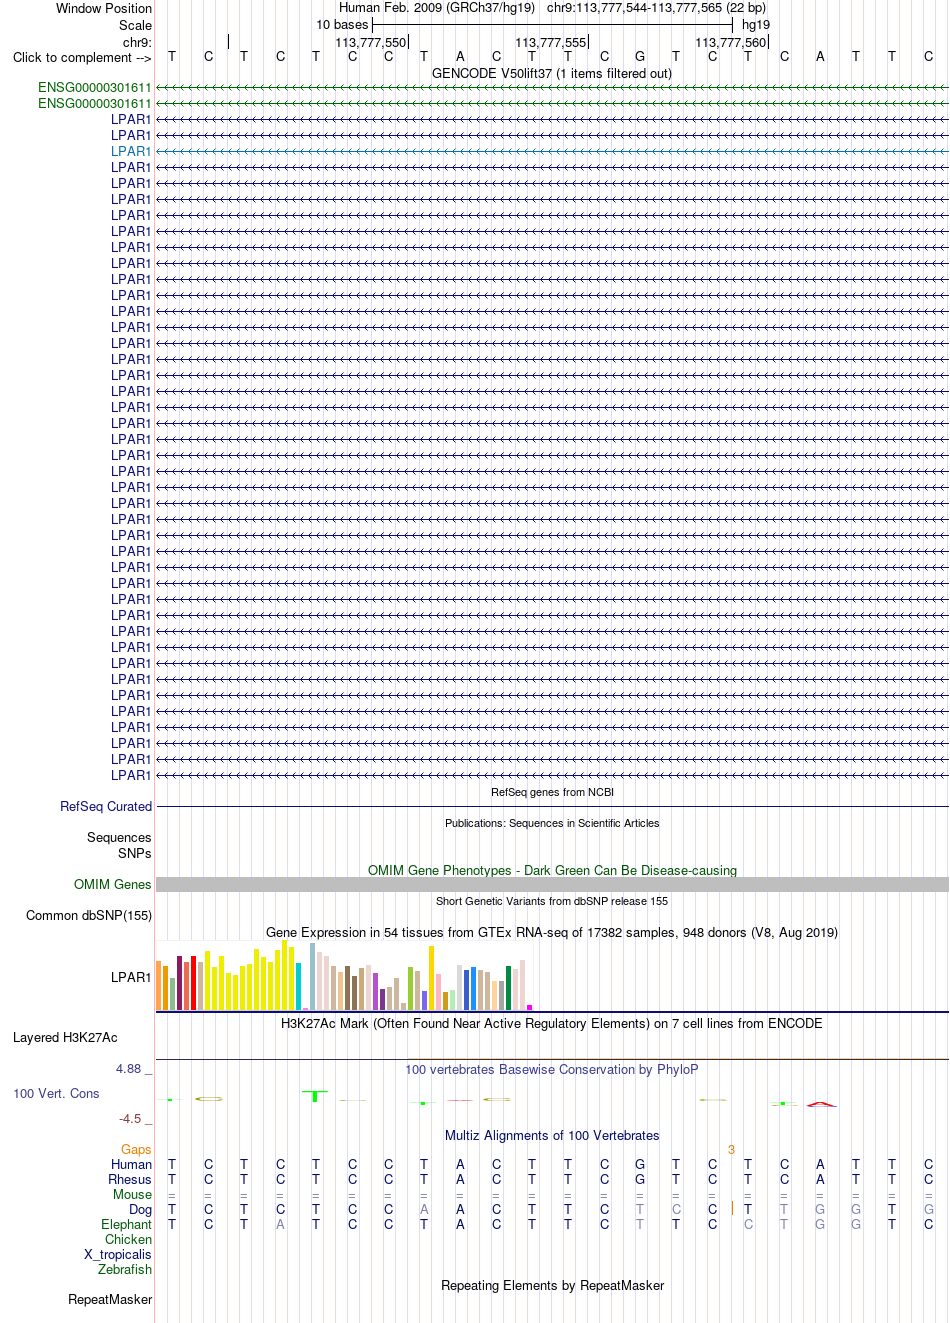950x1323 pixels.
Task: Click the OMIM Genes label
Action: click(x=113, y=884)
